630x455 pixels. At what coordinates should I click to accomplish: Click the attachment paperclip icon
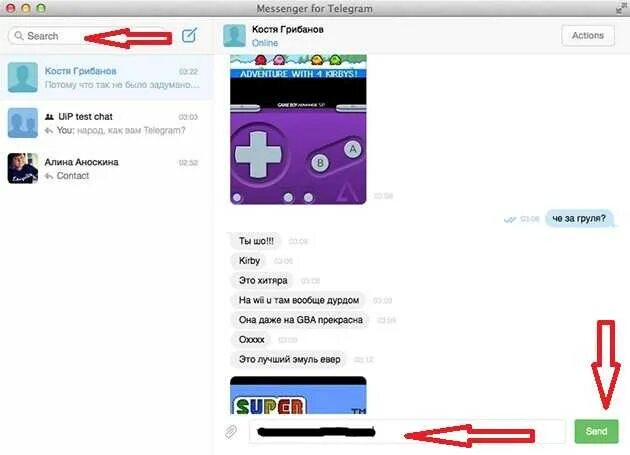[231, 432]
